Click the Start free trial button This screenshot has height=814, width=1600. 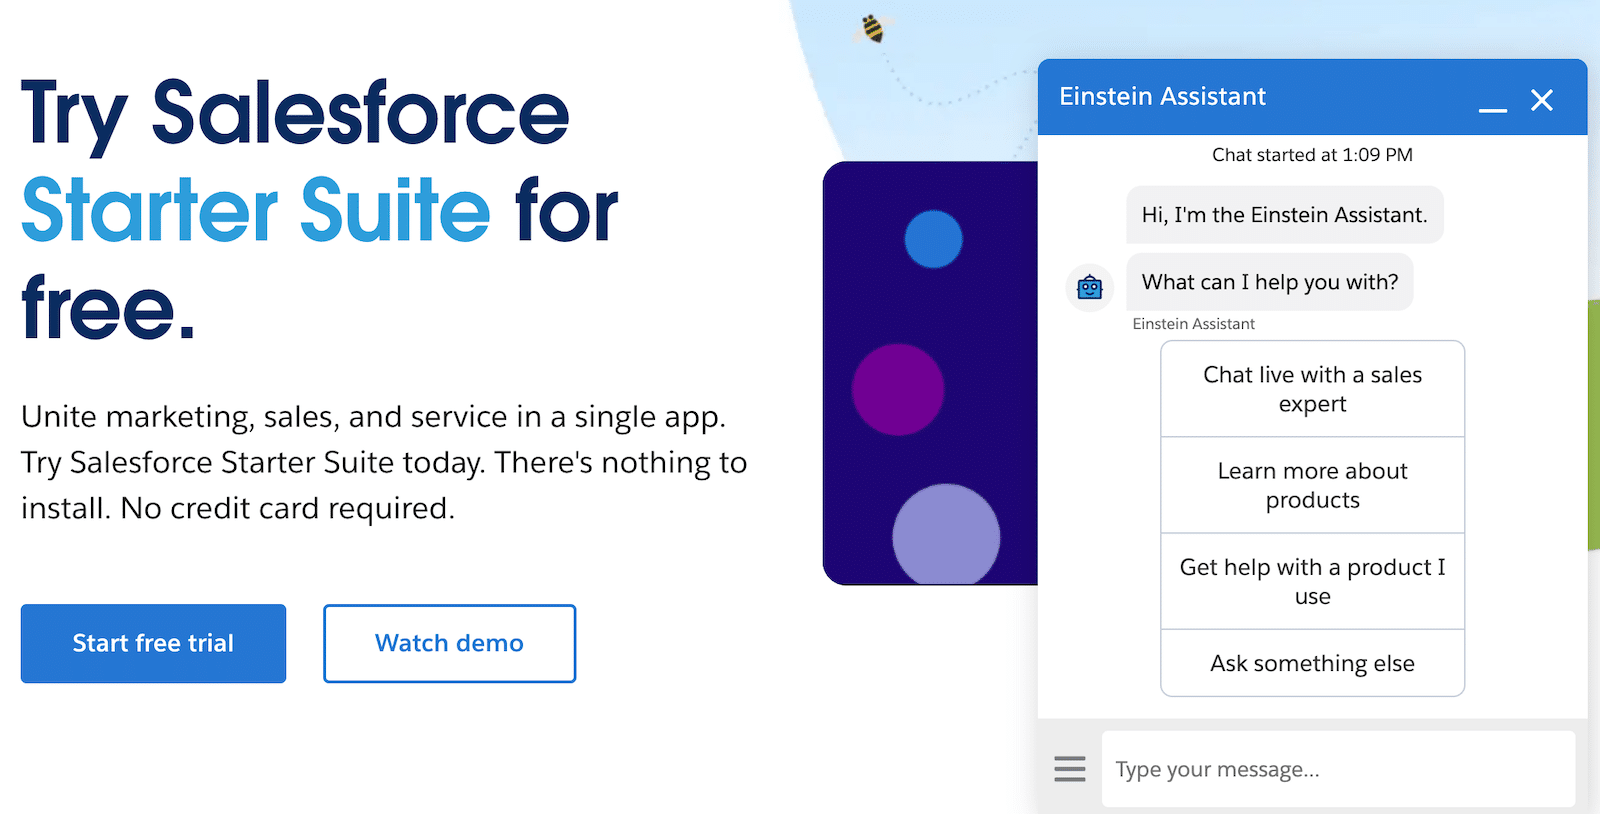pos(153,643)
